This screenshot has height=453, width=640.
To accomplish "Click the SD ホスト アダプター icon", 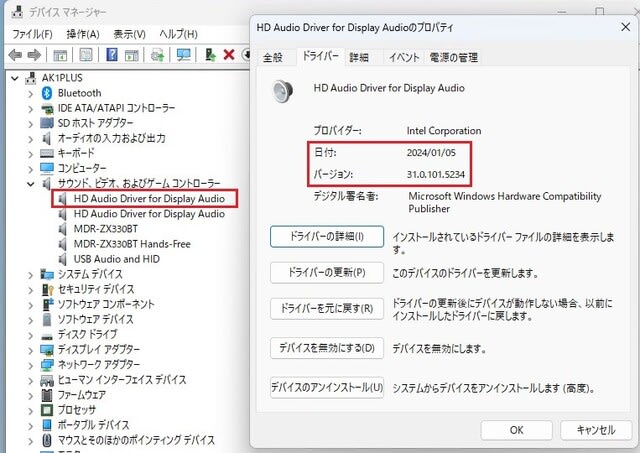I will 47,123.
